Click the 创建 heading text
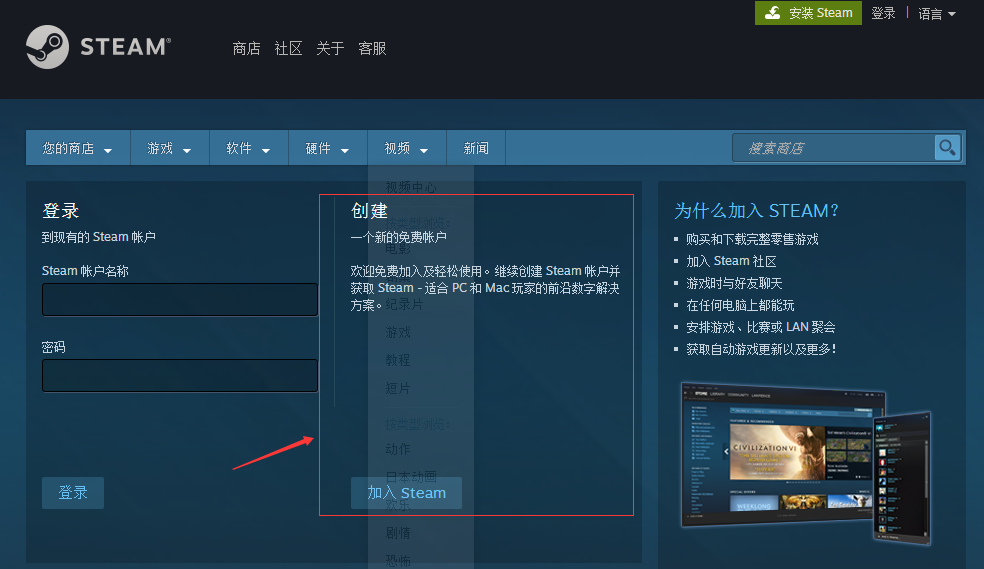Image resolution: width=984 pixels, height=569 pixels. [x=369, y=211]
